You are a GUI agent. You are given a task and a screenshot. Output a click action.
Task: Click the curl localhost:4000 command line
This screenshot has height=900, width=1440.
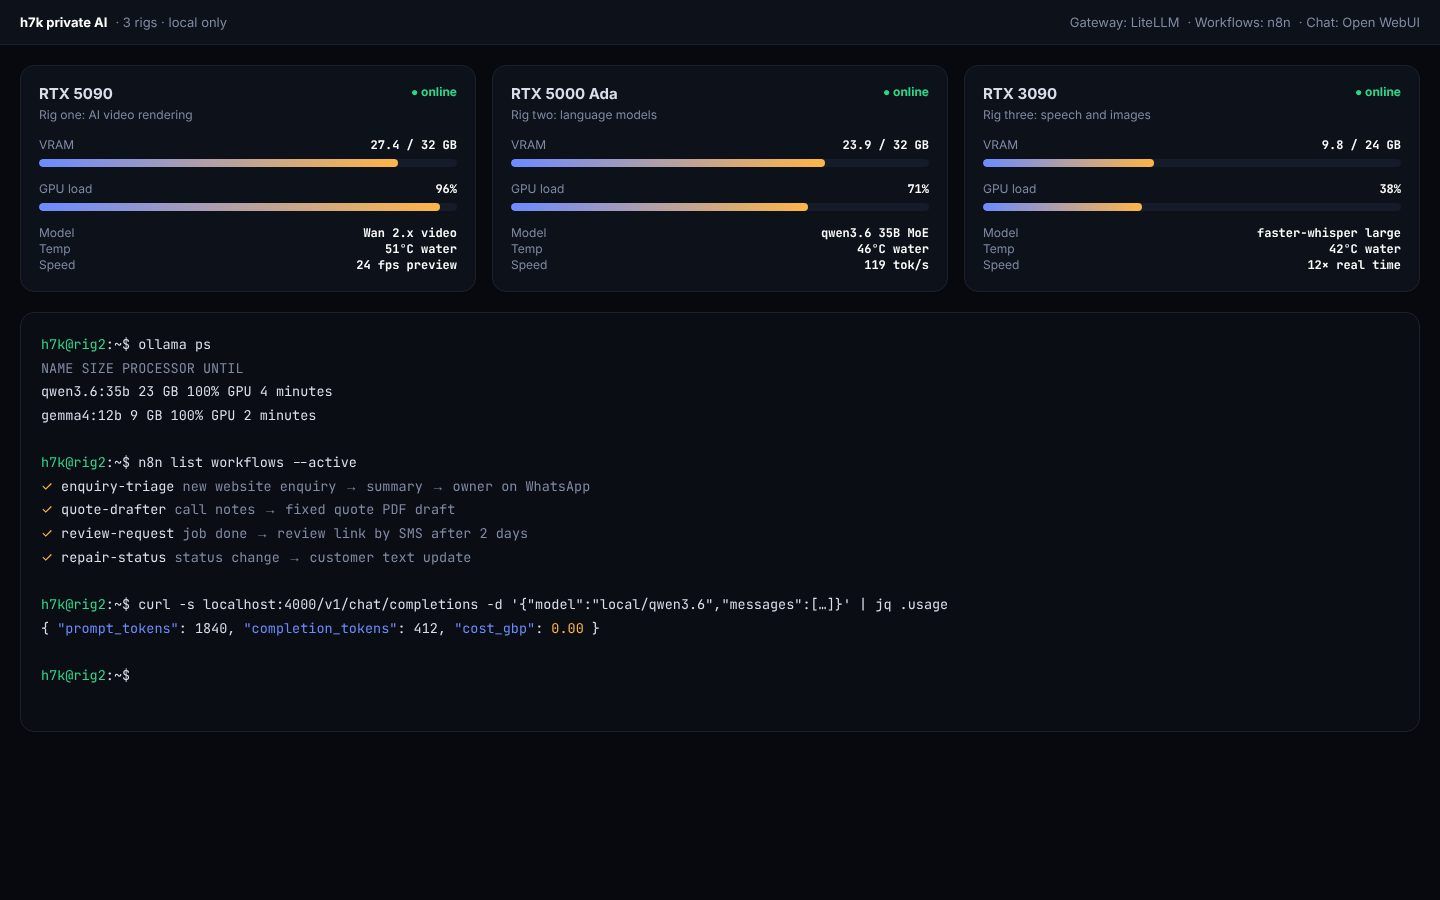[x=494, y=605]
